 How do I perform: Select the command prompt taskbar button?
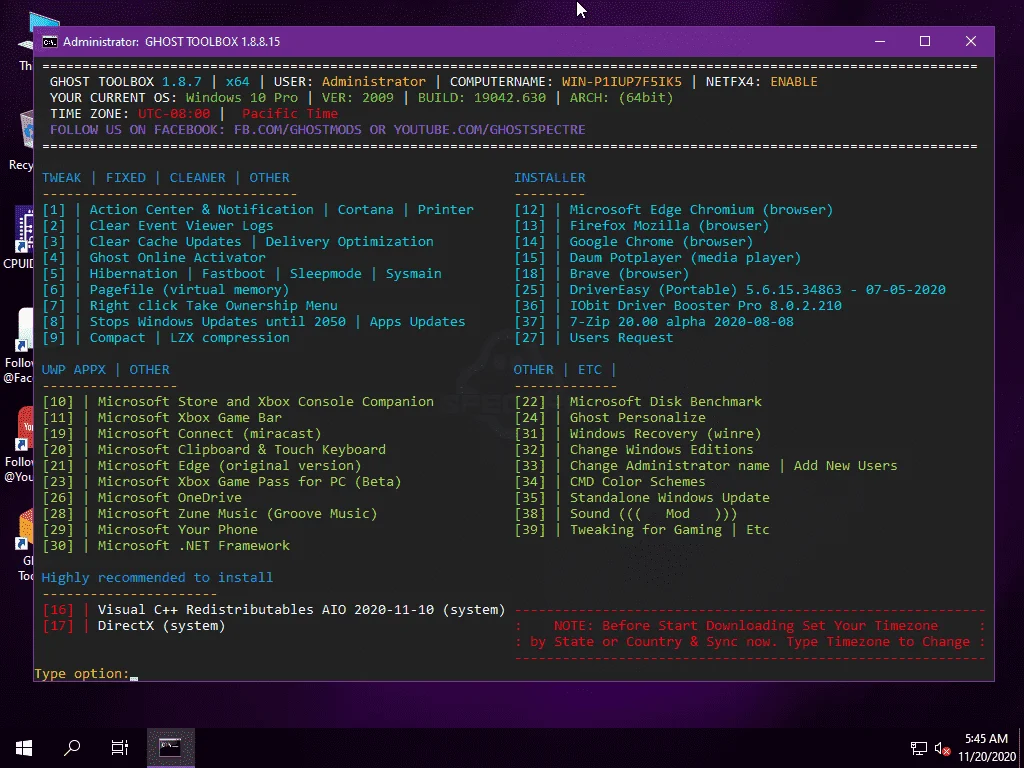tap(170, 748)
